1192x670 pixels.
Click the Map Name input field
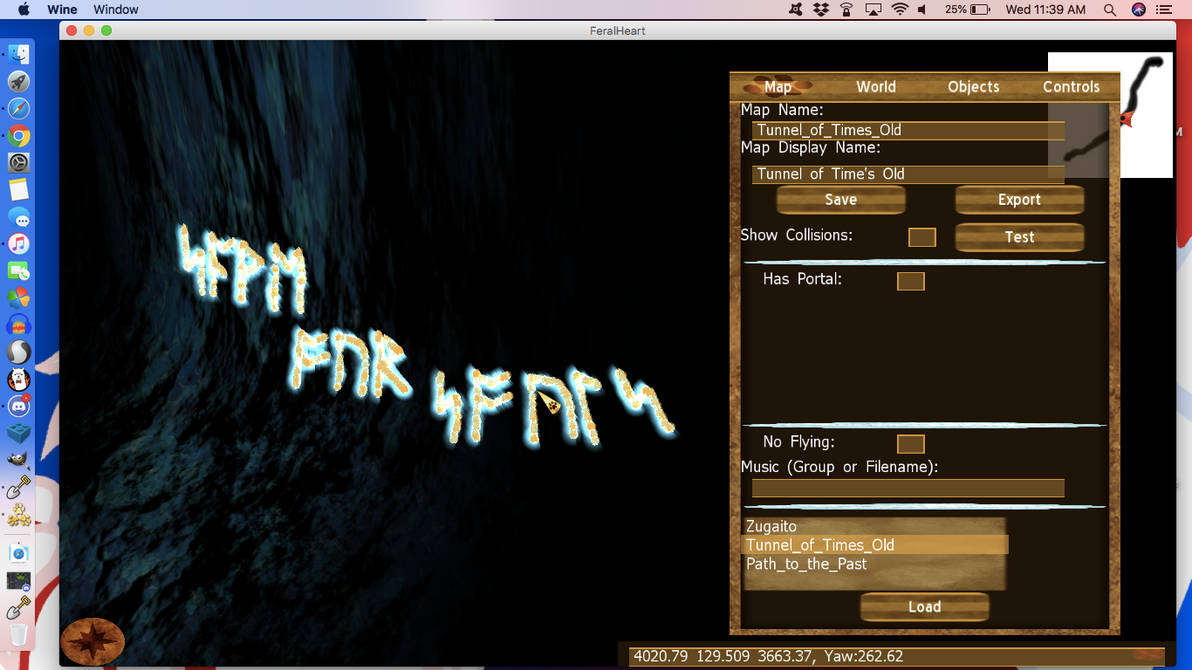pos(908,130)
